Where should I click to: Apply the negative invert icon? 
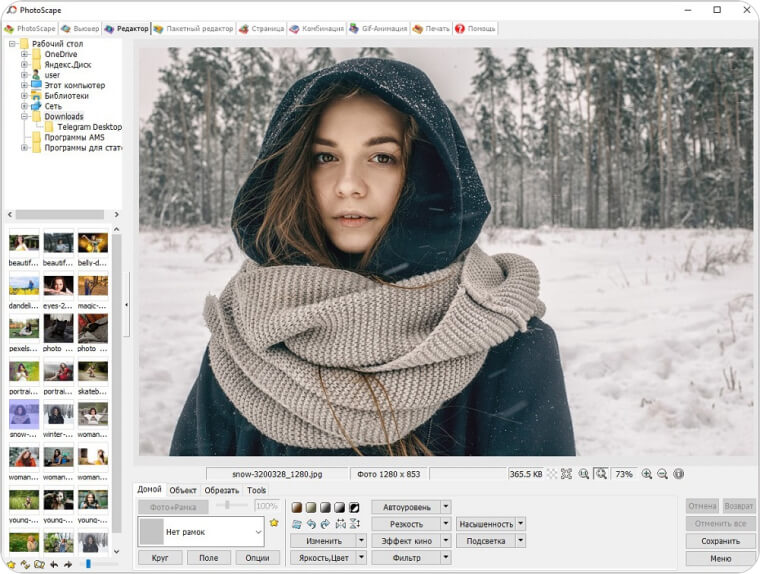point(354,507)
